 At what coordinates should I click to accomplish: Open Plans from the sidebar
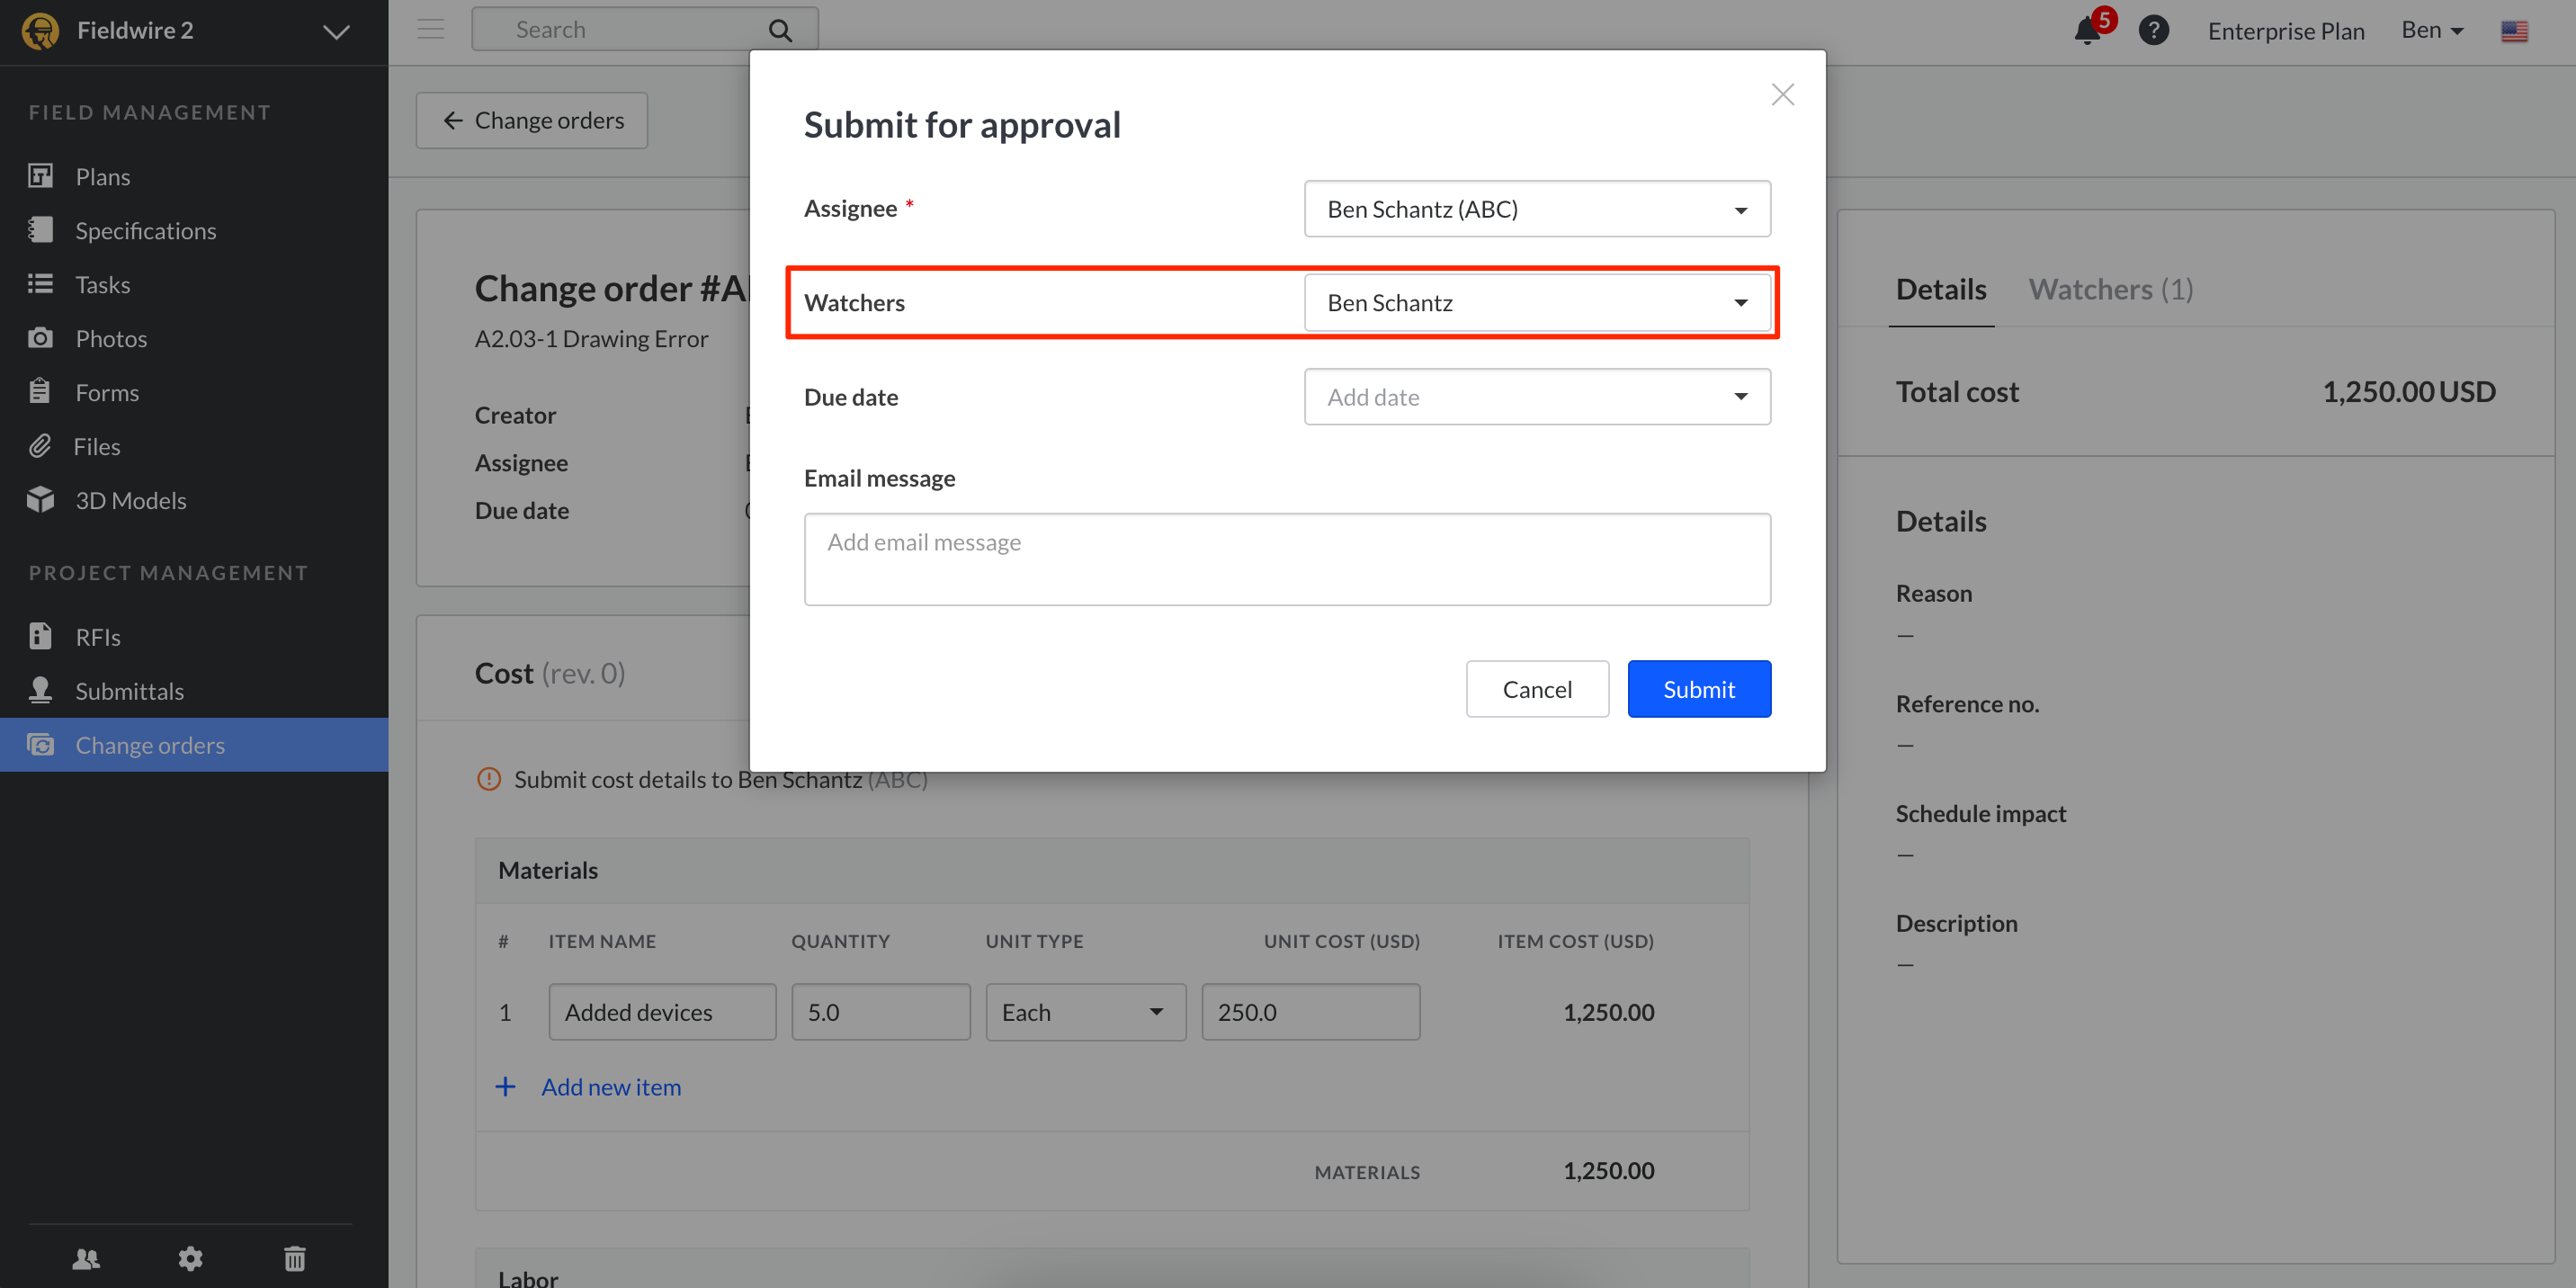pos(102,177)
